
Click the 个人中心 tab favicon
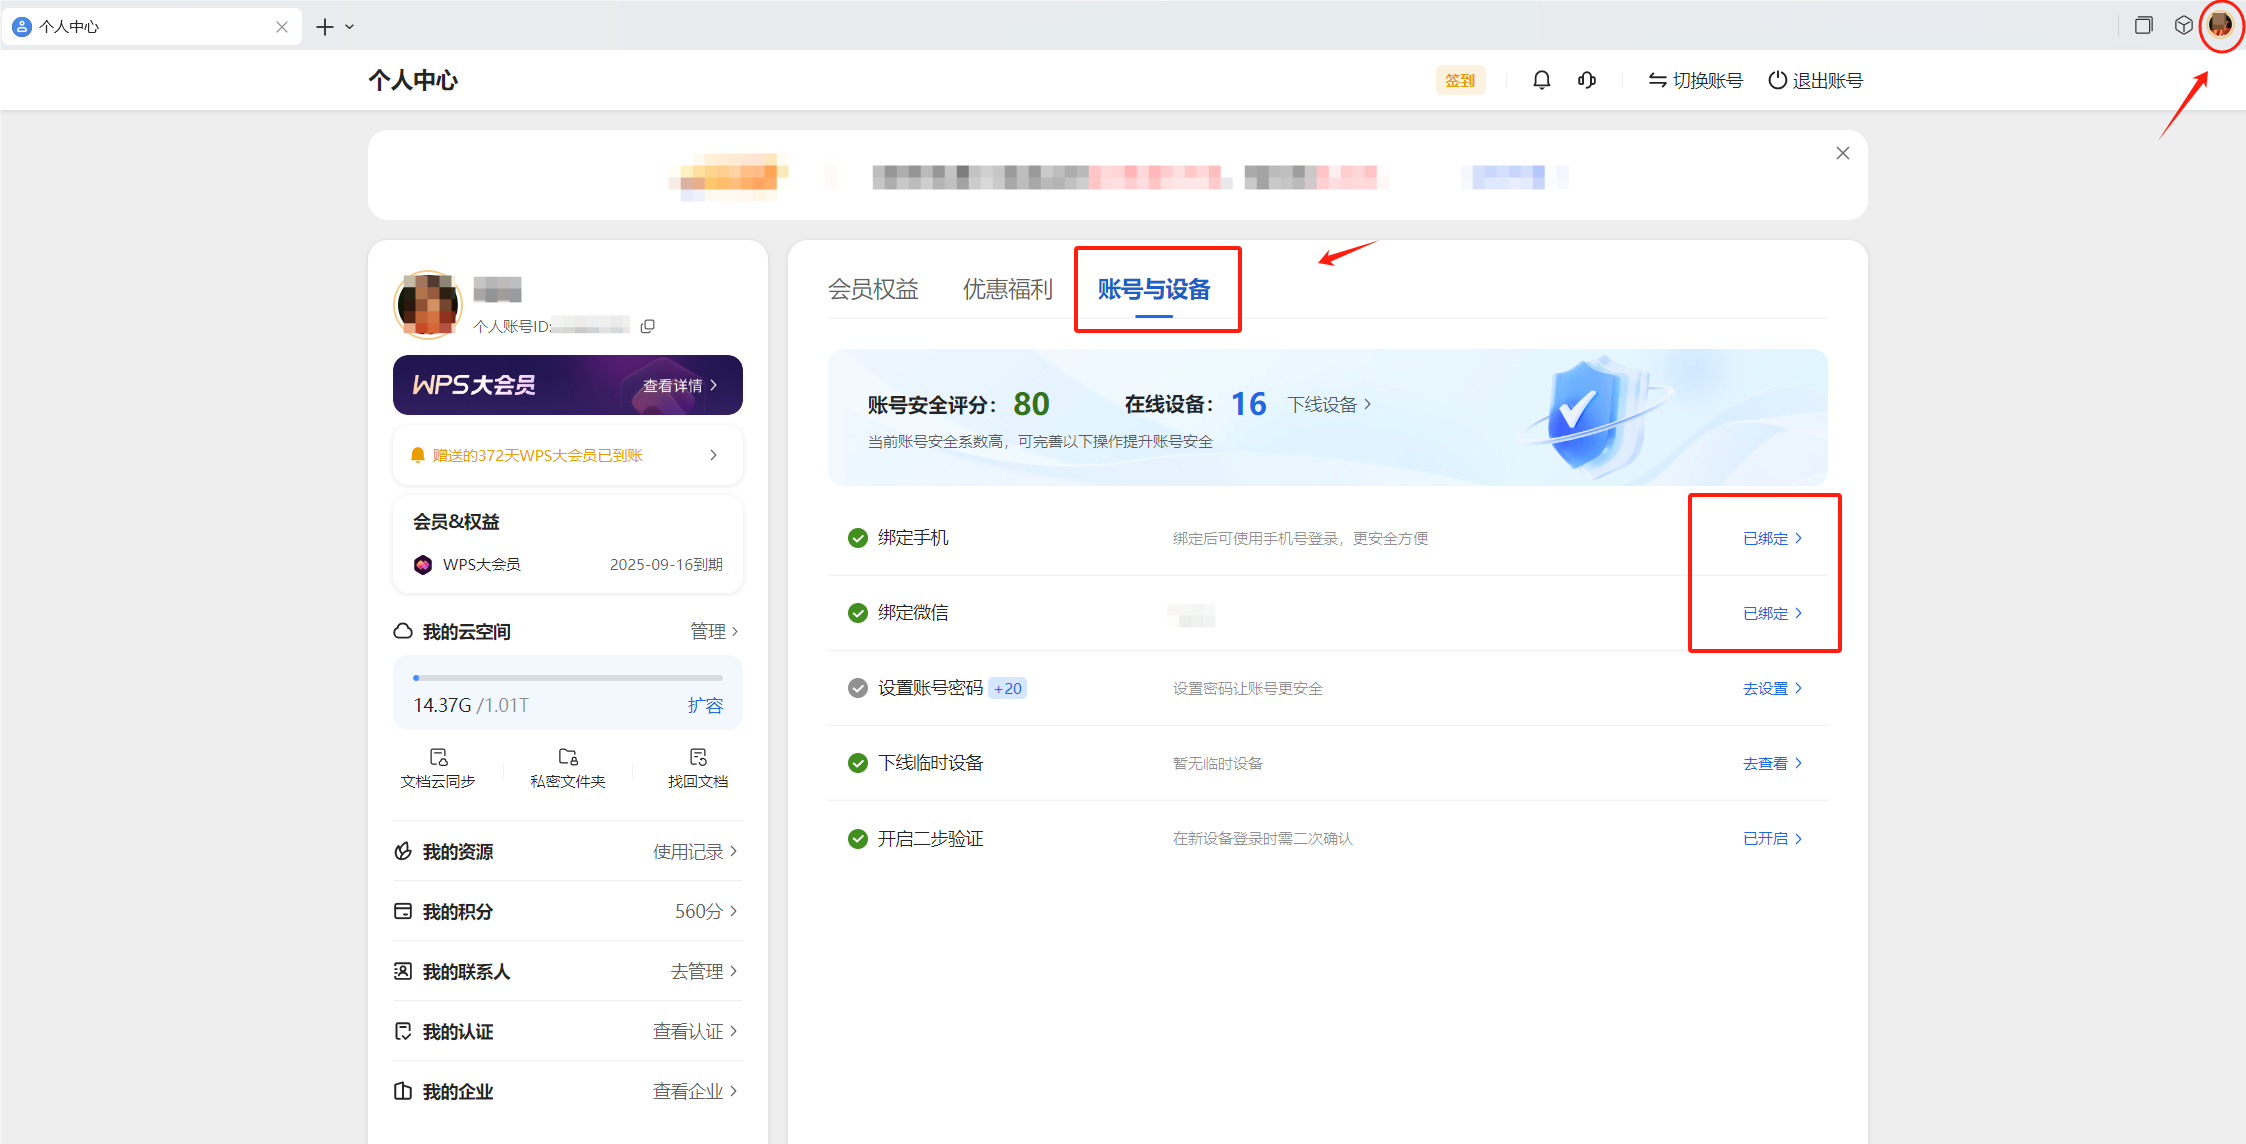pyautogui.click(x=22, y=27)
